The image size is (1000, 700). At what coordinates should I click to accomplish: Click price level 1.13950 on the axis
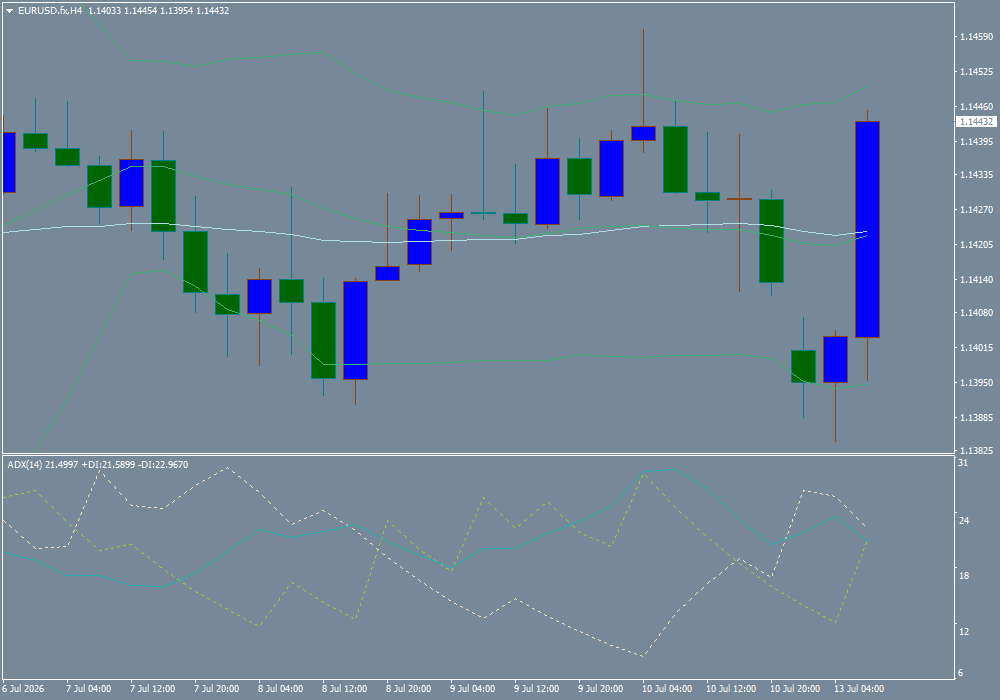click(x=976, y=383)
